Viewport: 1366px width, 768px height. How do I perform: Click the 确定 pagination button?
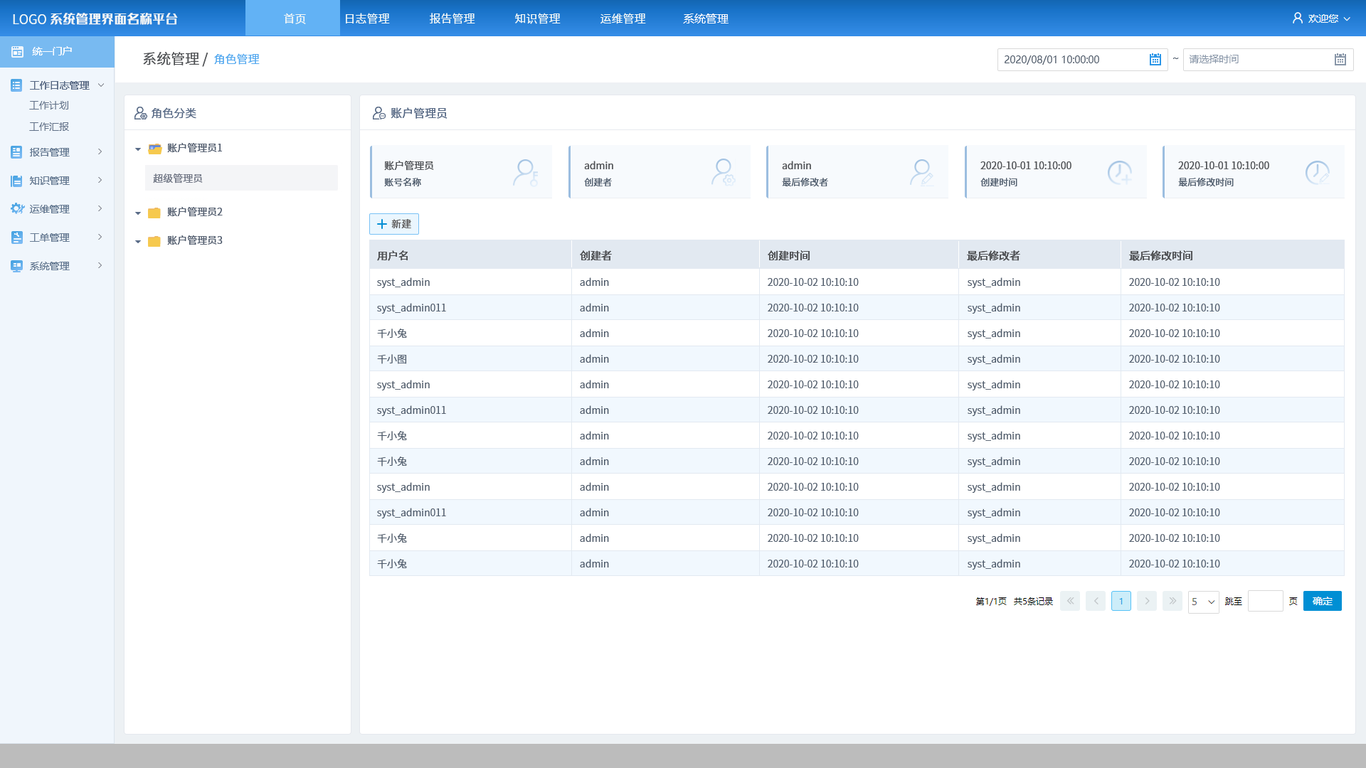click(x=1322, y=601)
